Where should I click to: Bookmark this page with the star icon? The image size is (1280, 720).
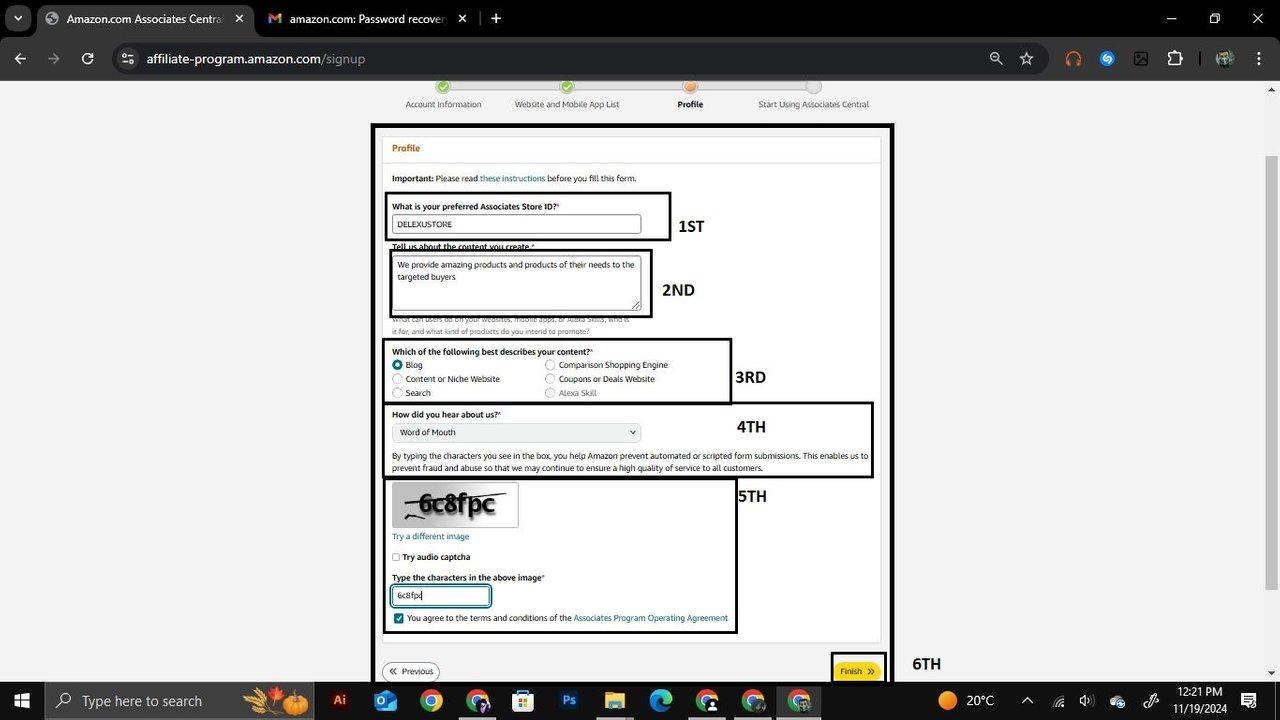point(1026,59)
